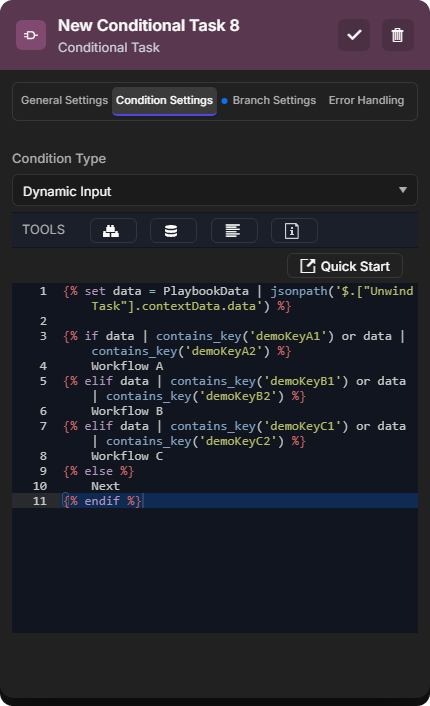Viewport: 430px width, 706px height.
Task: Click the Next text on line 10
Action: coord(105,486)
